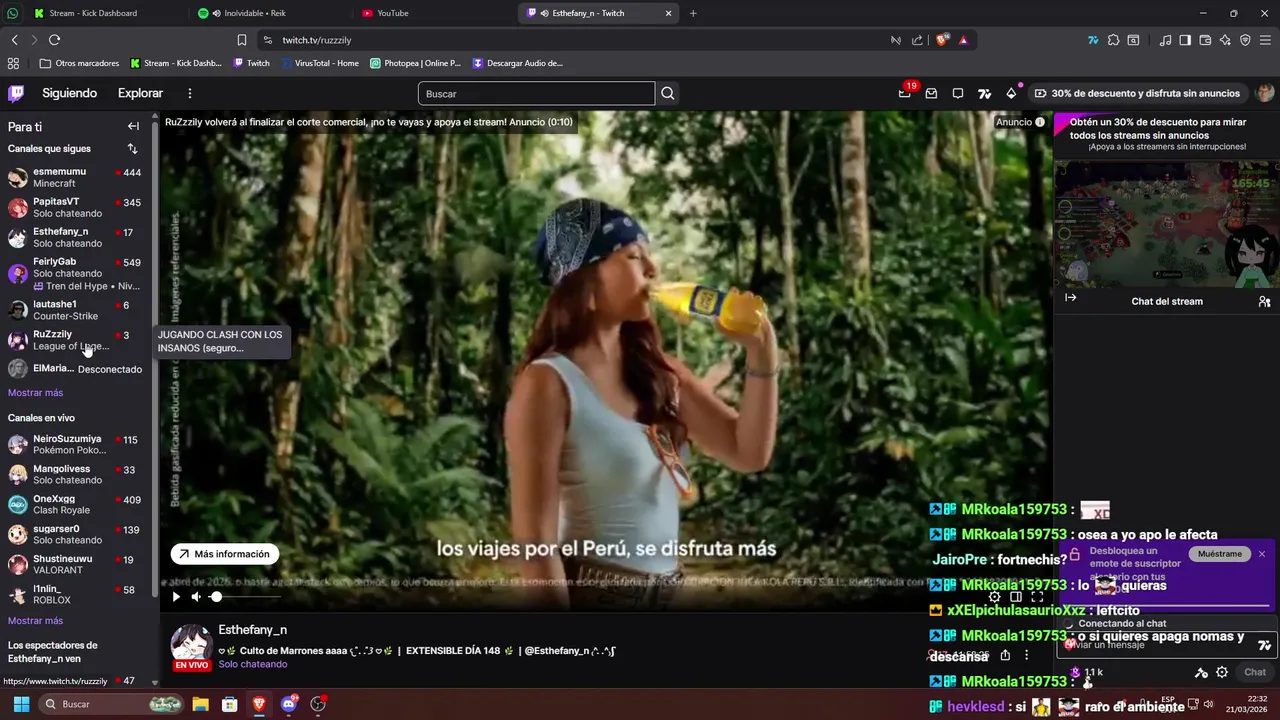Click the ad info icon beside Anuncio
1280x720 pixels.
pos(1040,122)
